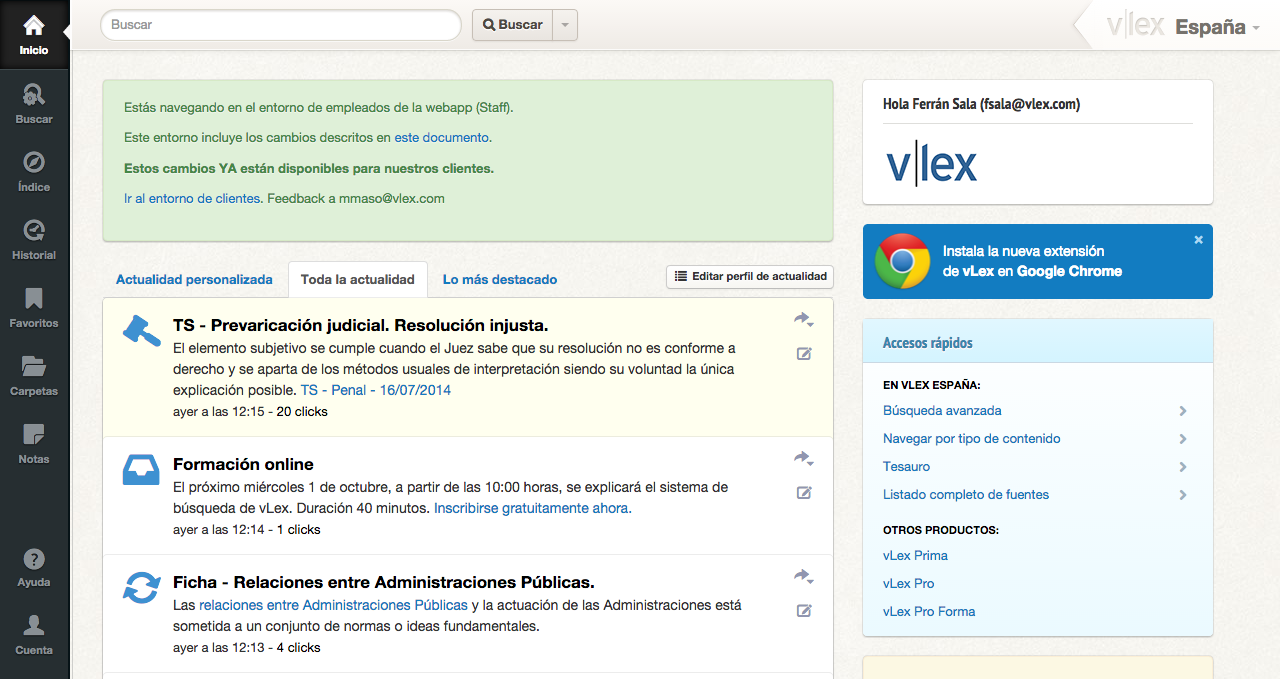Click inside the search input field
Viewport: 1280px width, 679px height.
click(x=280, y=25)
